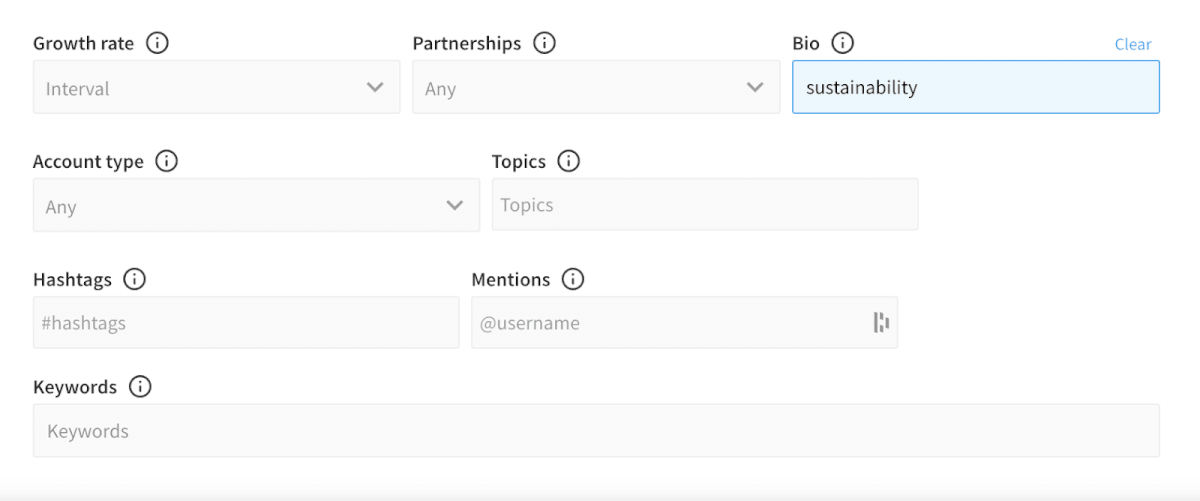This screenshot has height=501, width=1200.
Task: Focus the Keywords input field
Action: 596,431
